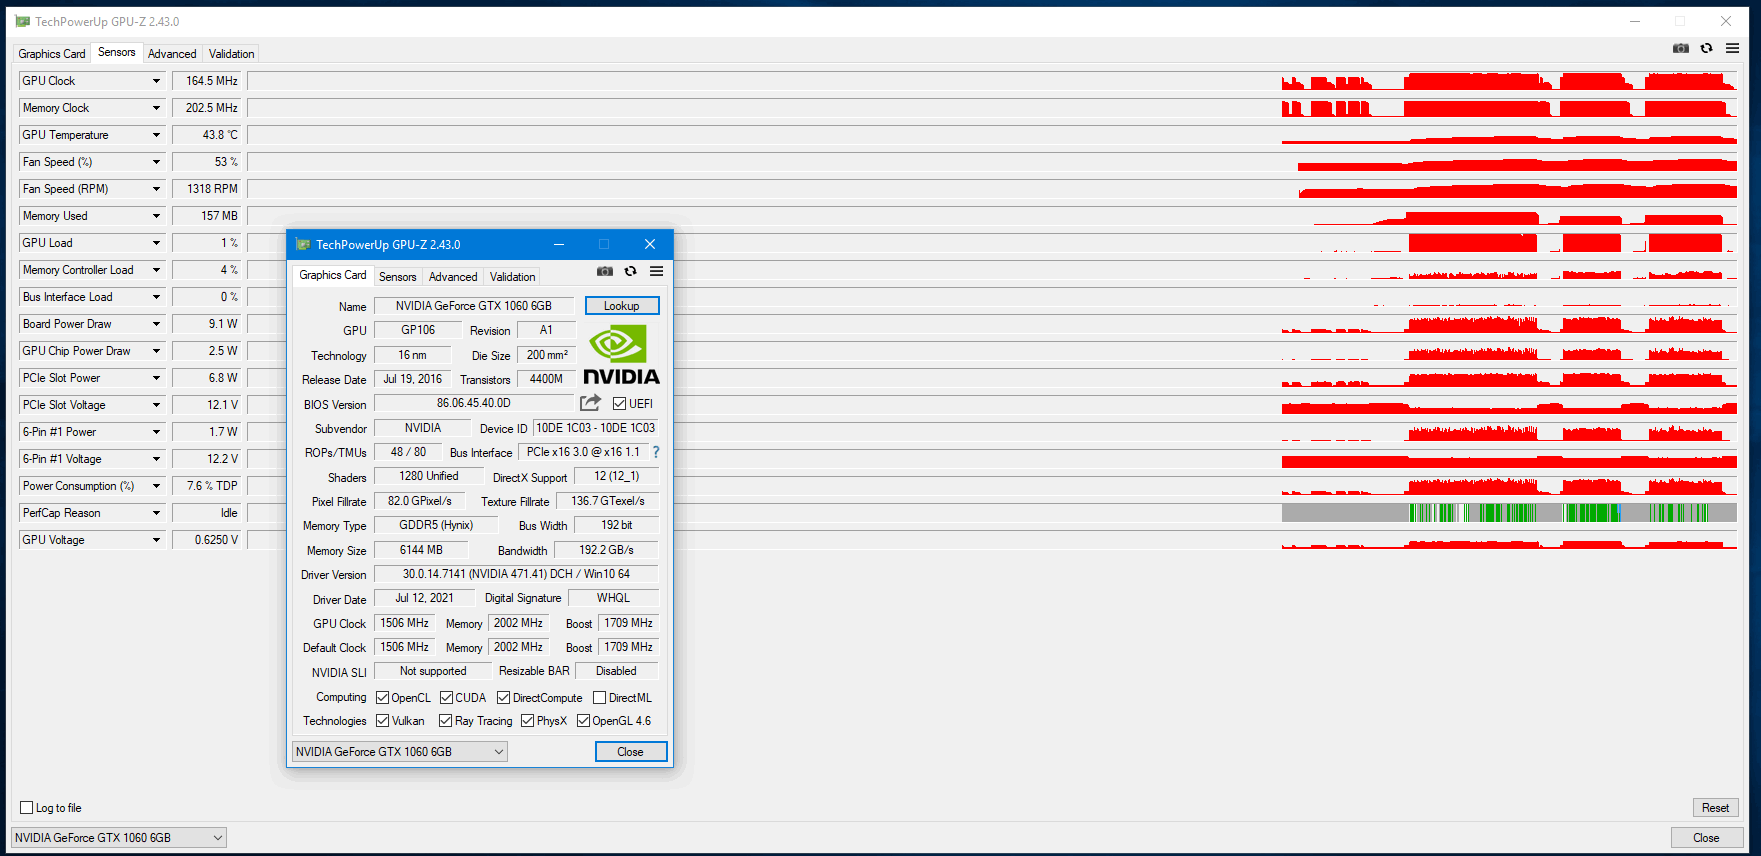Refresh the Graphics Card dialog with the refresh icon

tap(631, 271)
